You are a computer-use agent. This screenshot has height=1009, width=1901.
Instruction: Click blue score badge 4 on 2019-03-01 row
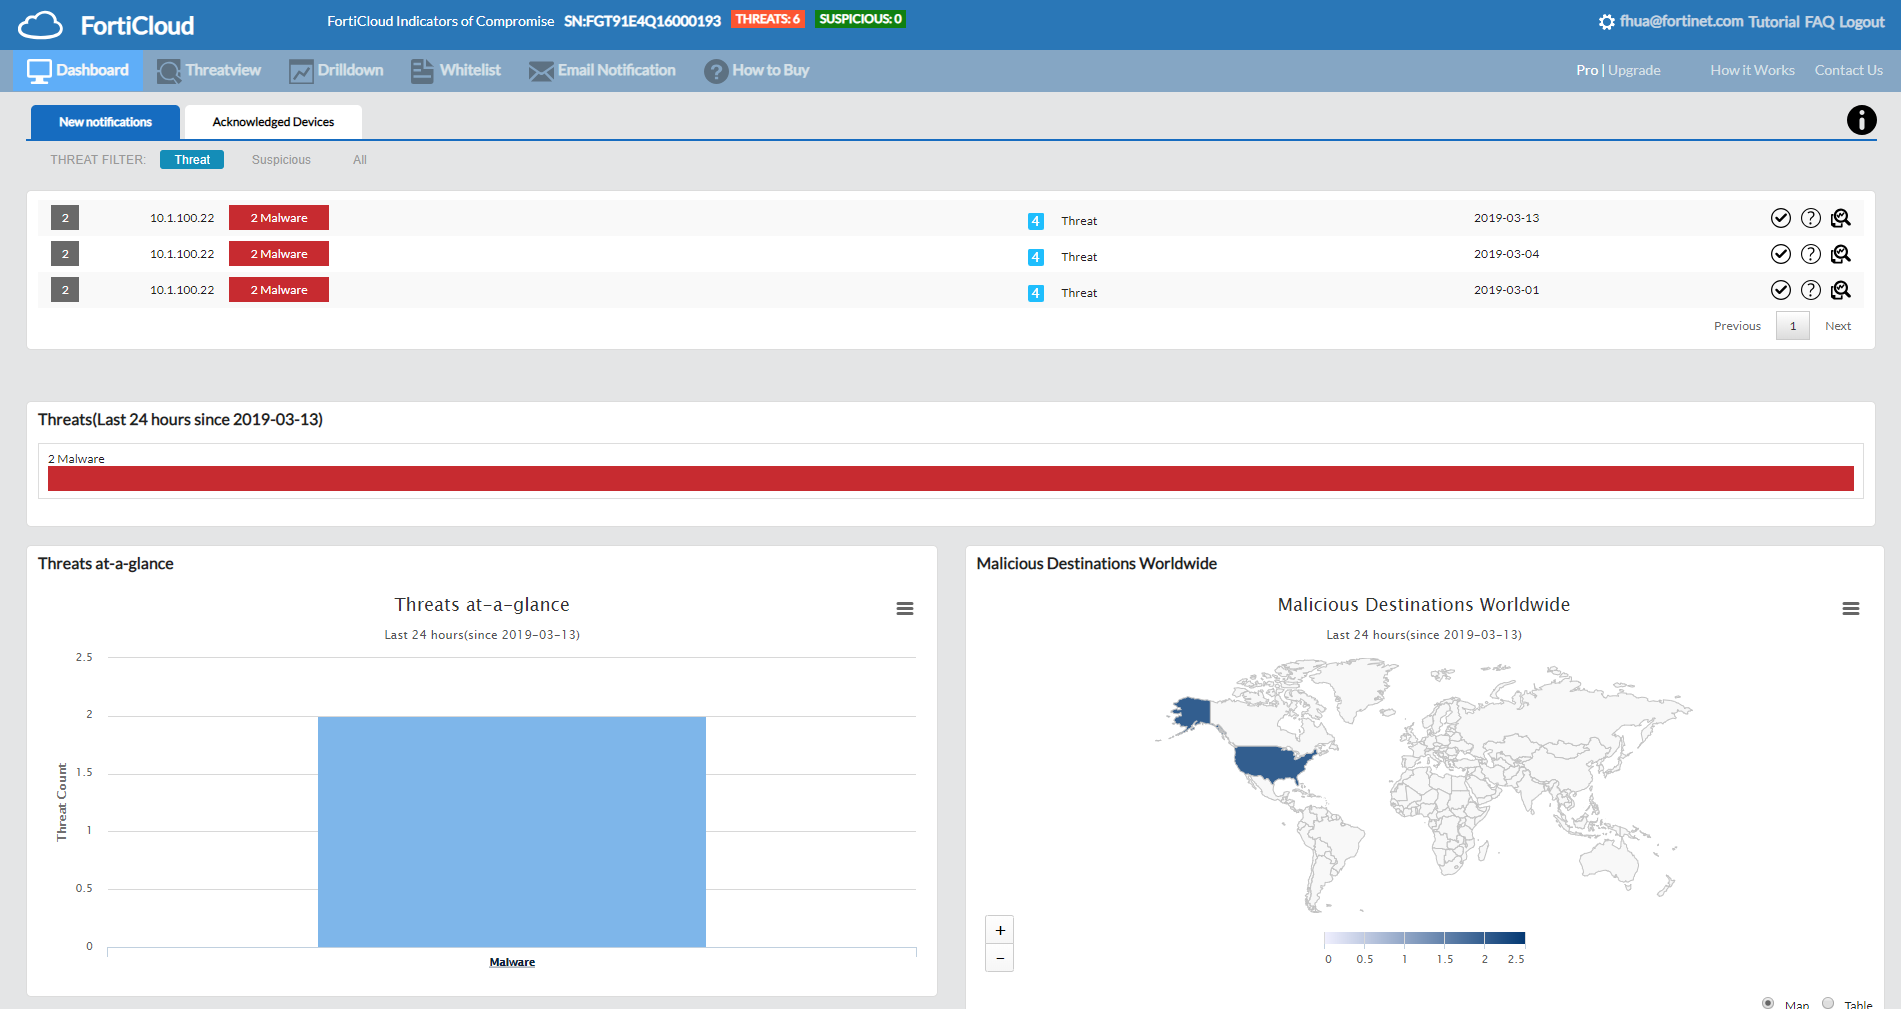point(1036,293)
